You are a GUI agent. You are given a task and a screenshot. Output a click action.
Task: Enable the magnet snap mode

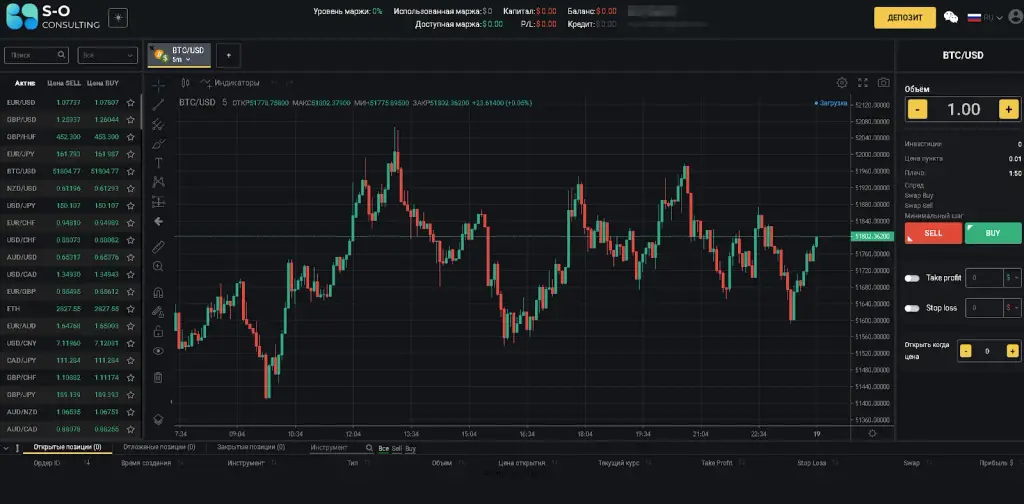158,292
